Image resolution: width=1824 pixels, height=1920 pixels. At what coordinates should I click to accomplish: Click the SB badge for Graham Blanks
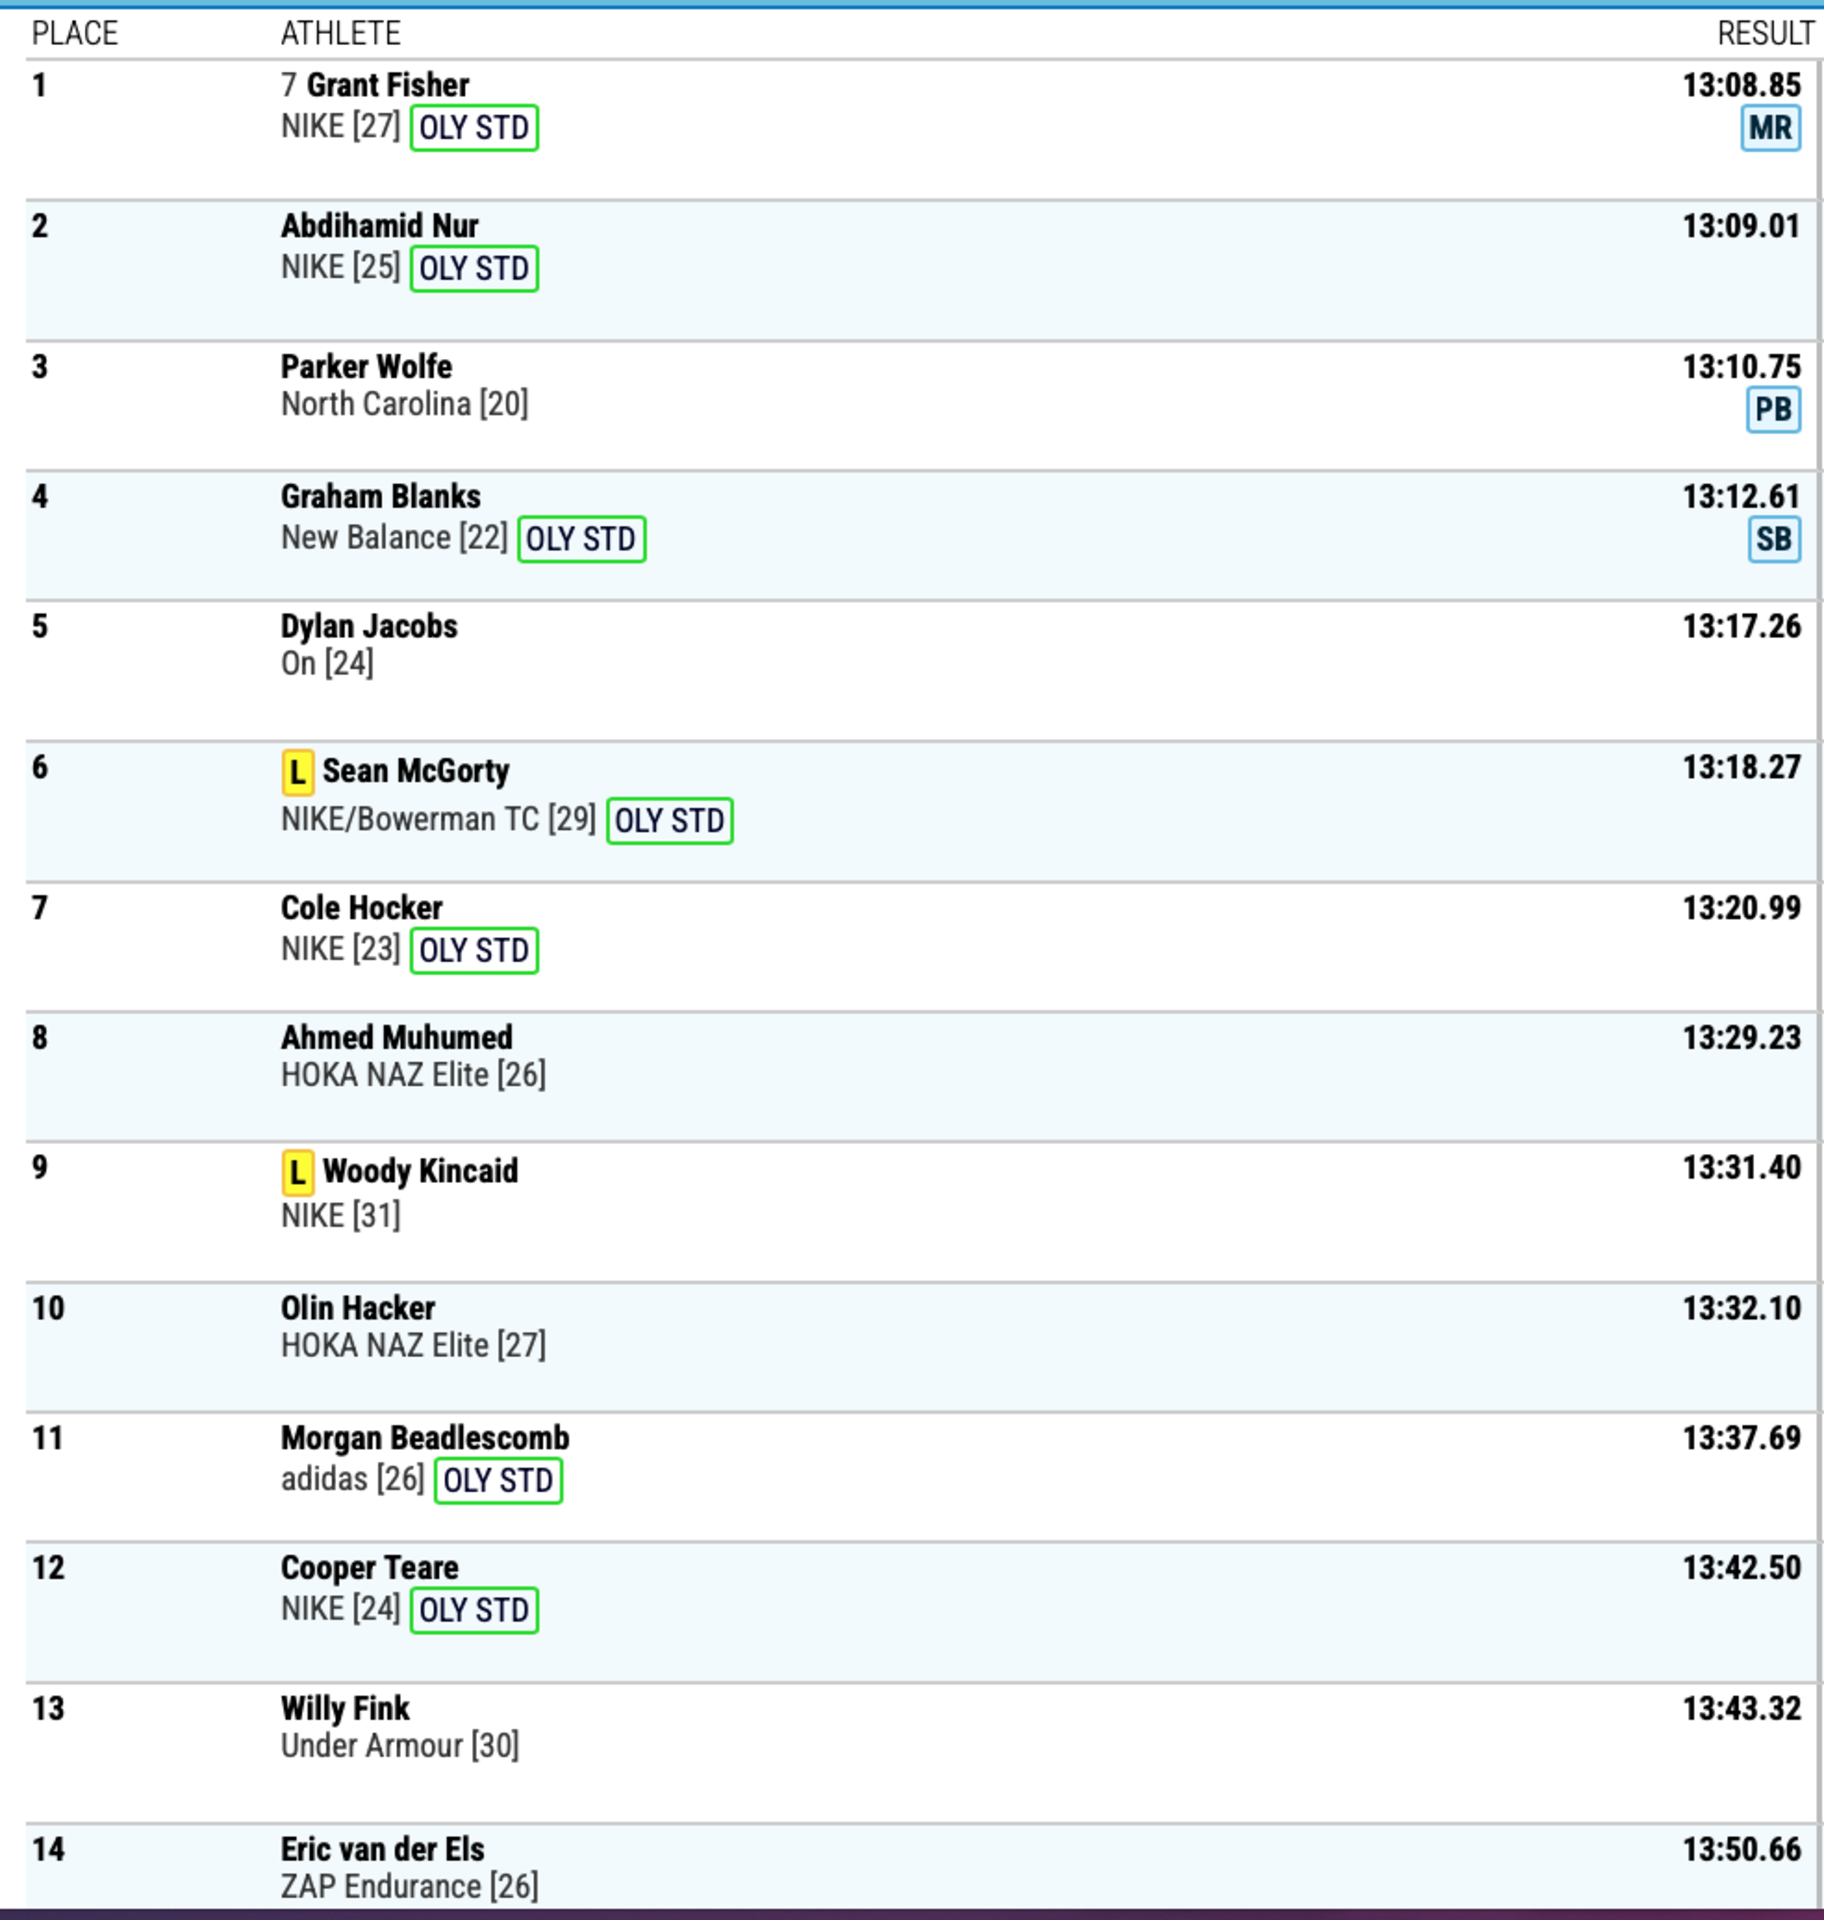(x=1773, y=539)
